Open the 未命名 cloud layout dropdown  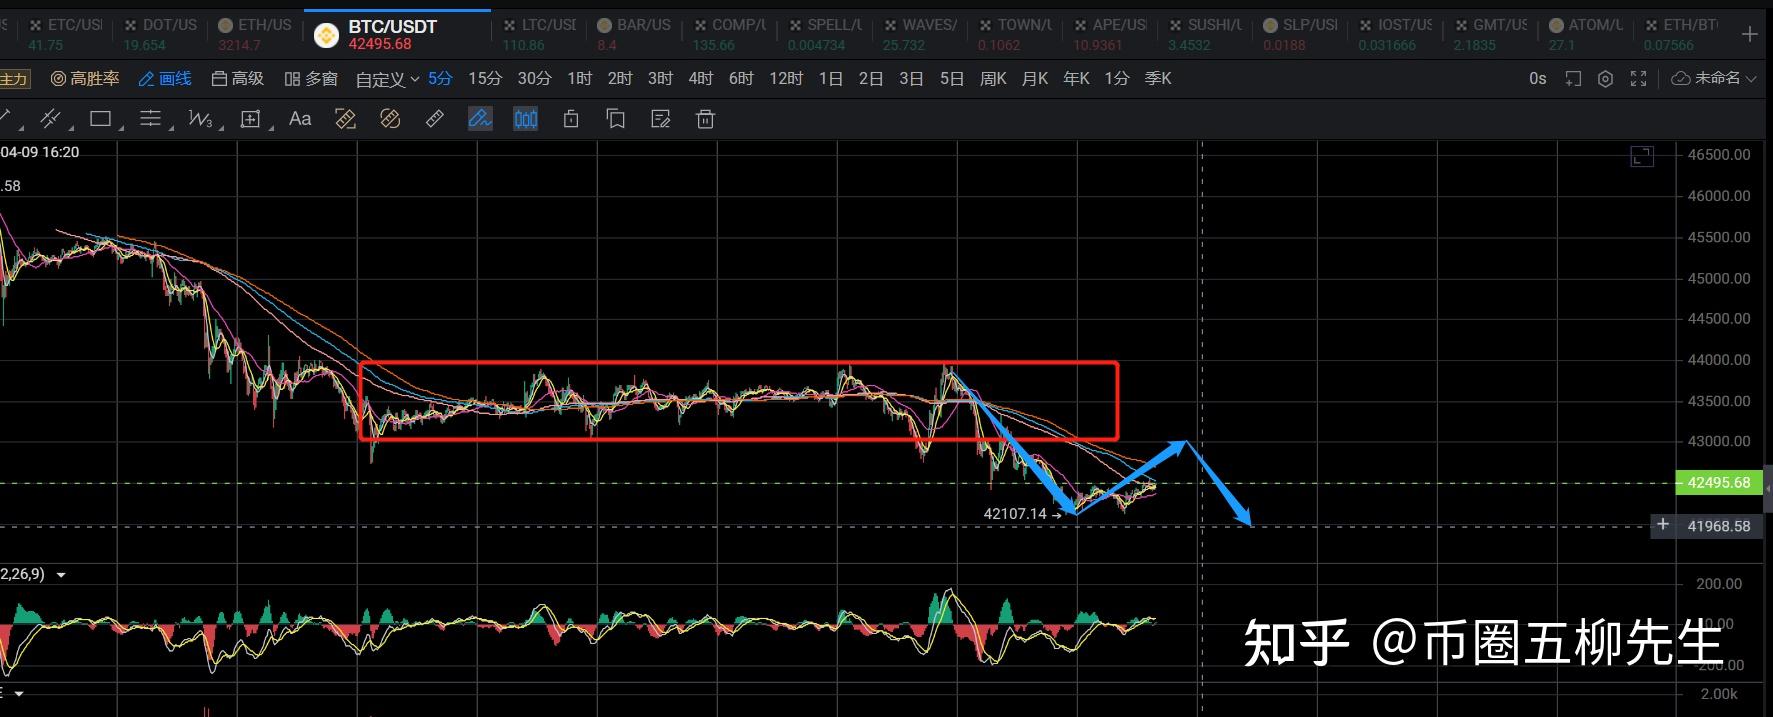click(x=1714, y=78)
